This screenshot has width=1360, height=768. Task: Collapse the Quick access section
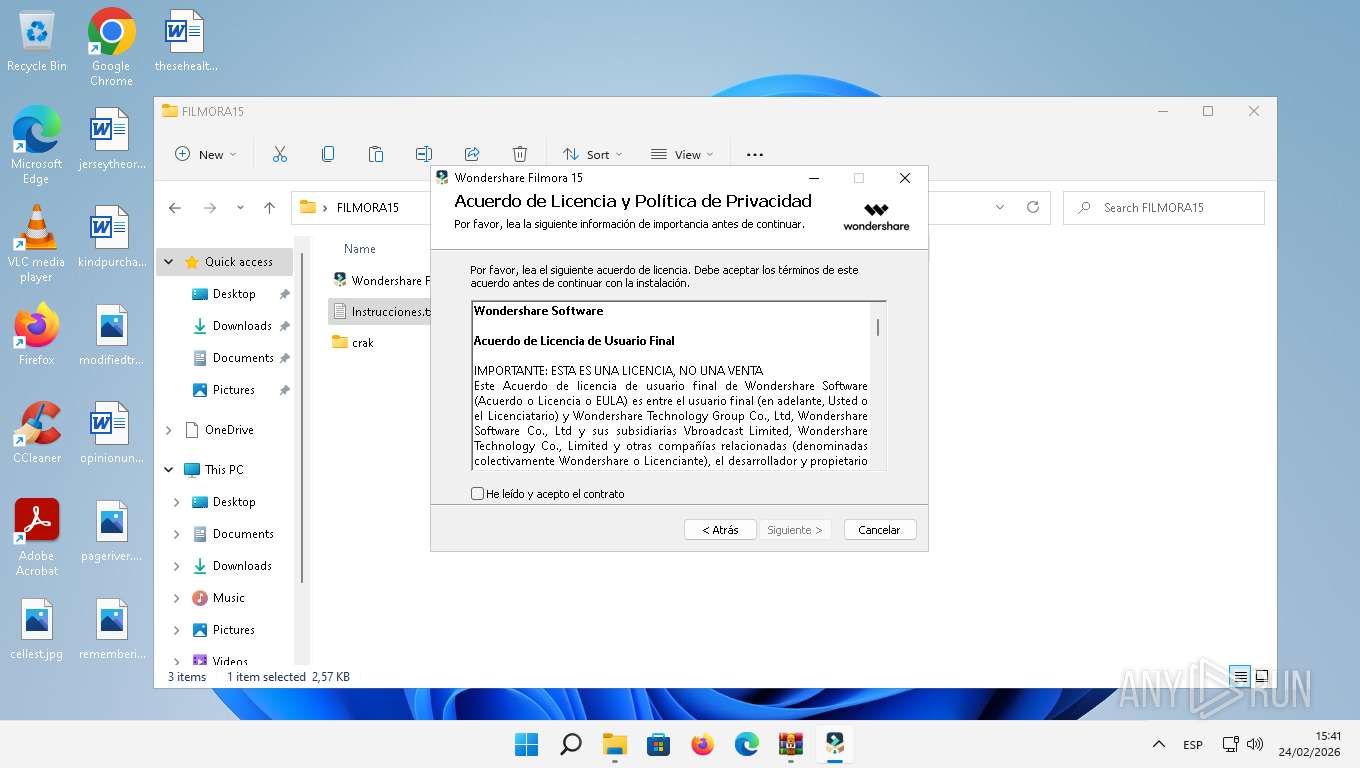(169, 262)
